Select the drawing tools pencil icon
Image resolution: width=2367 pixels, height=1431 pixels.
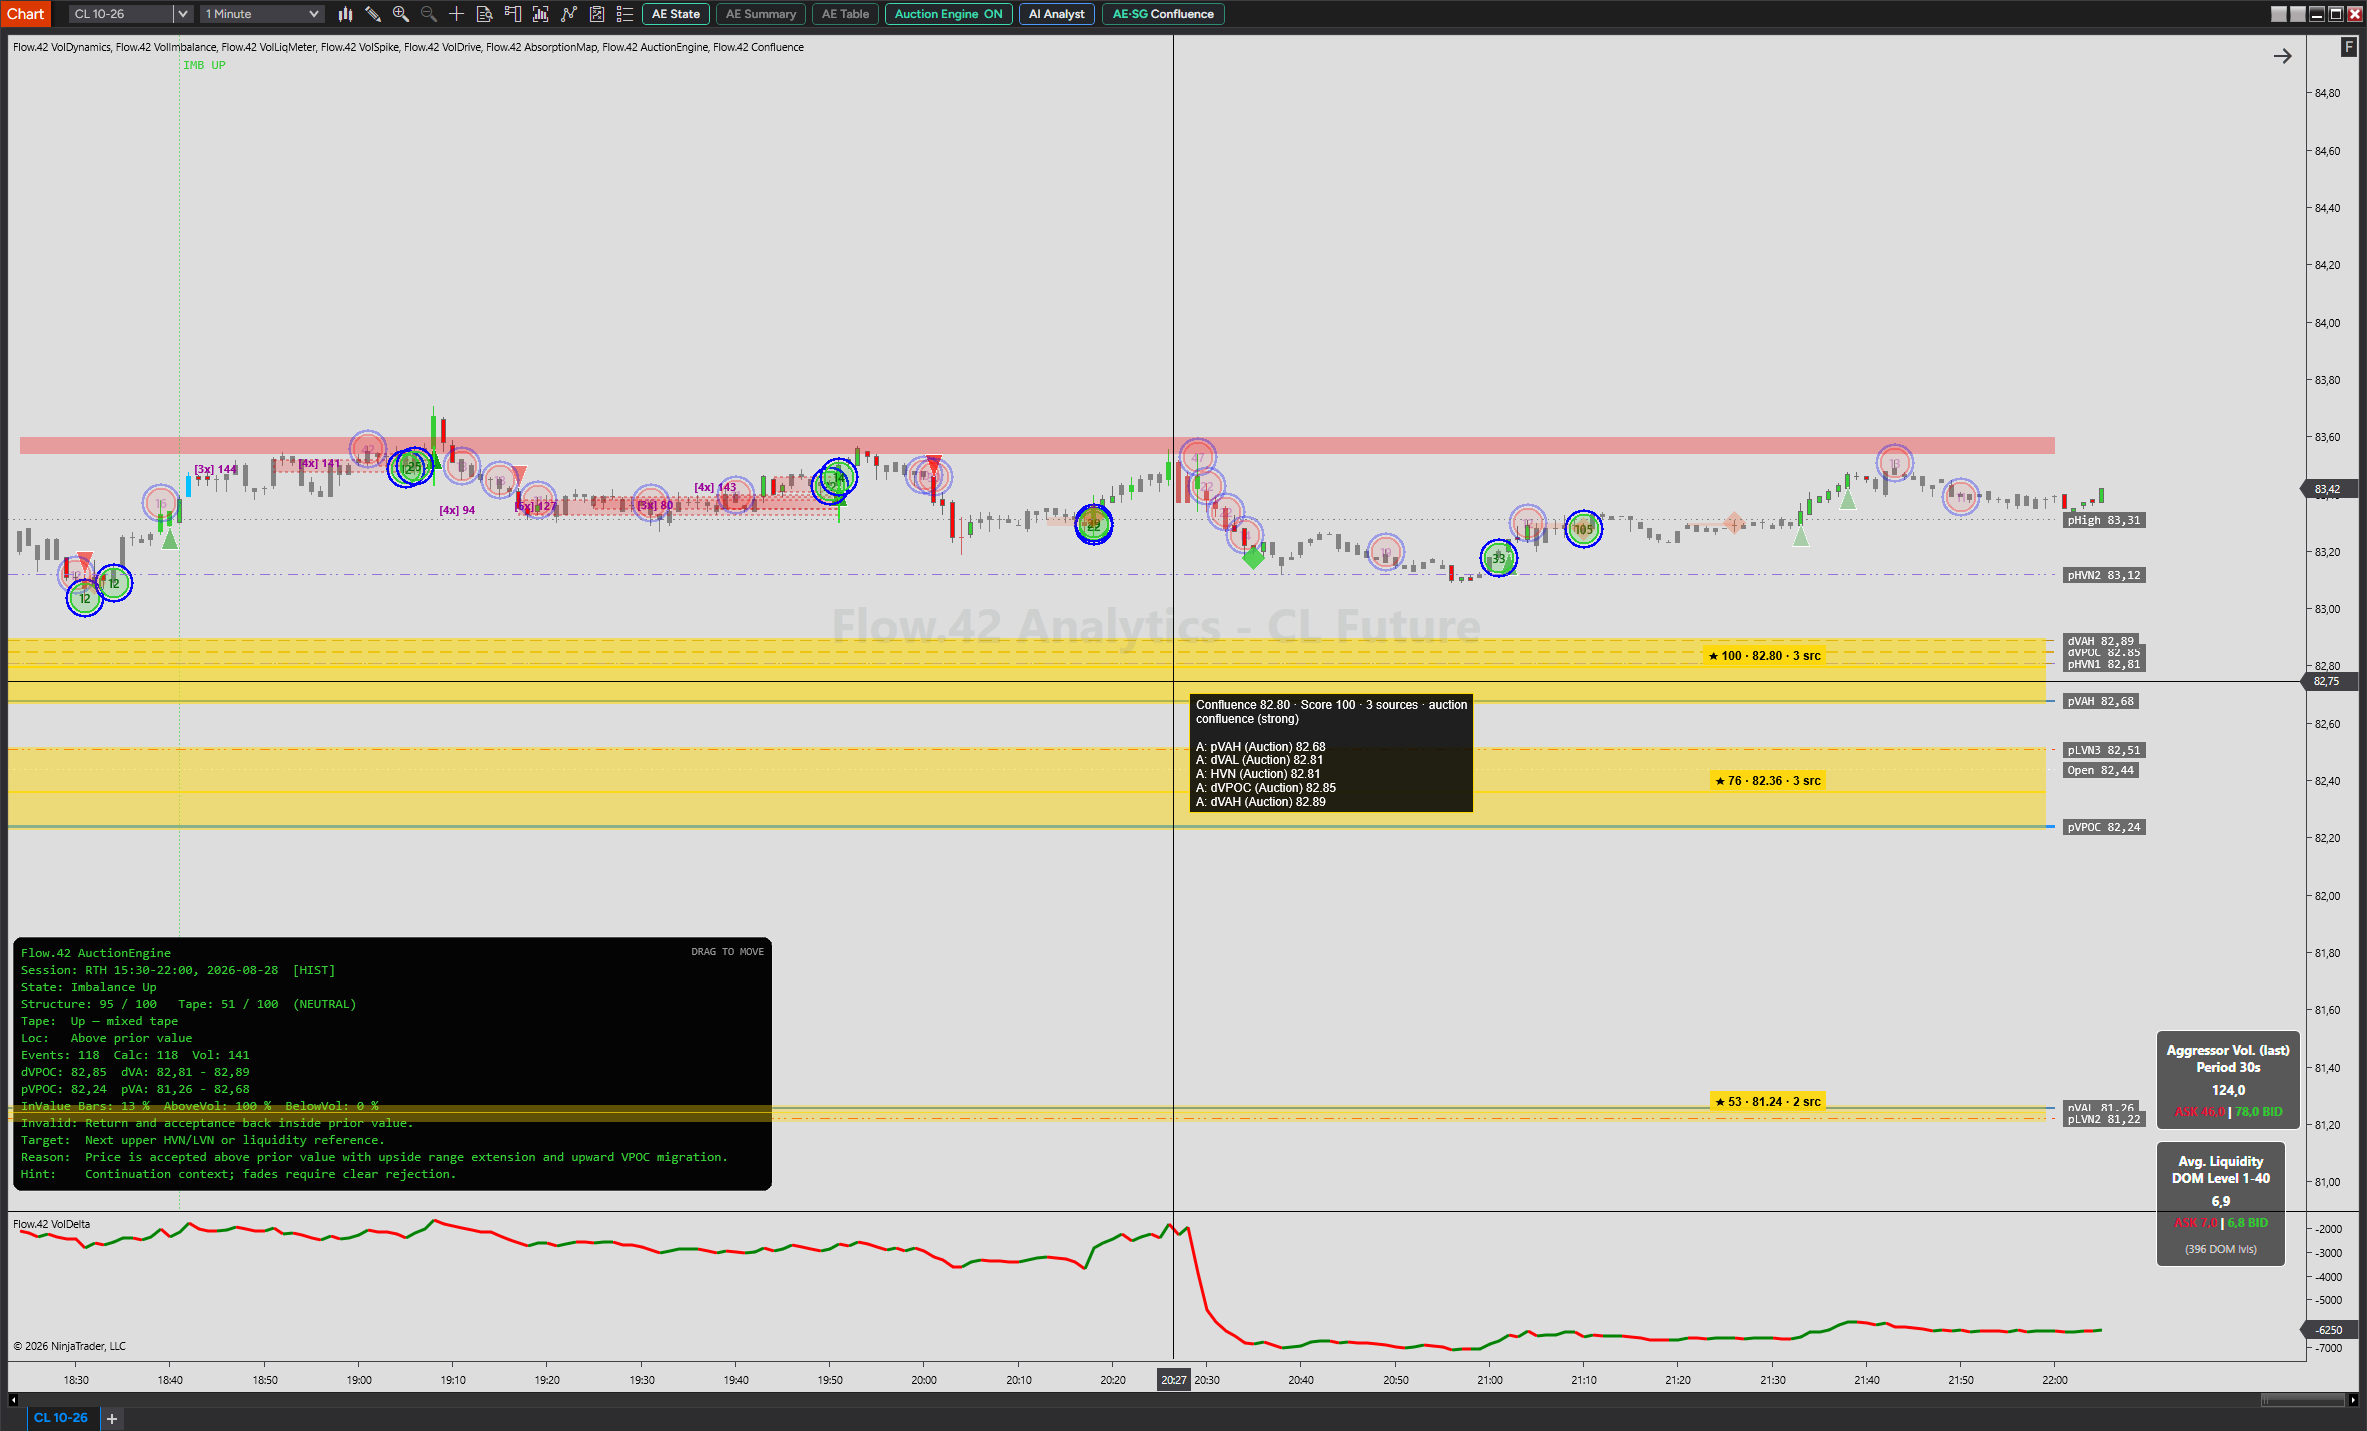point(373,14)
